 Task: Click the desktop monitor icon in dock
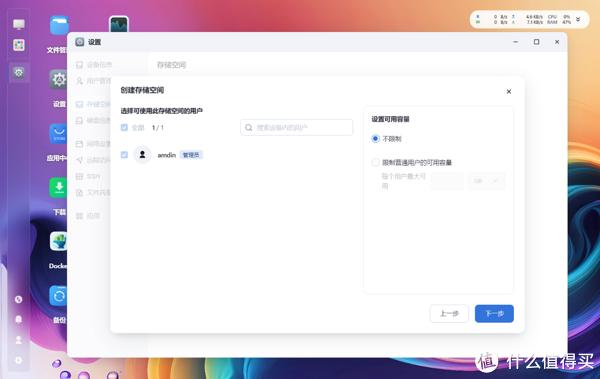pos(19,25)
